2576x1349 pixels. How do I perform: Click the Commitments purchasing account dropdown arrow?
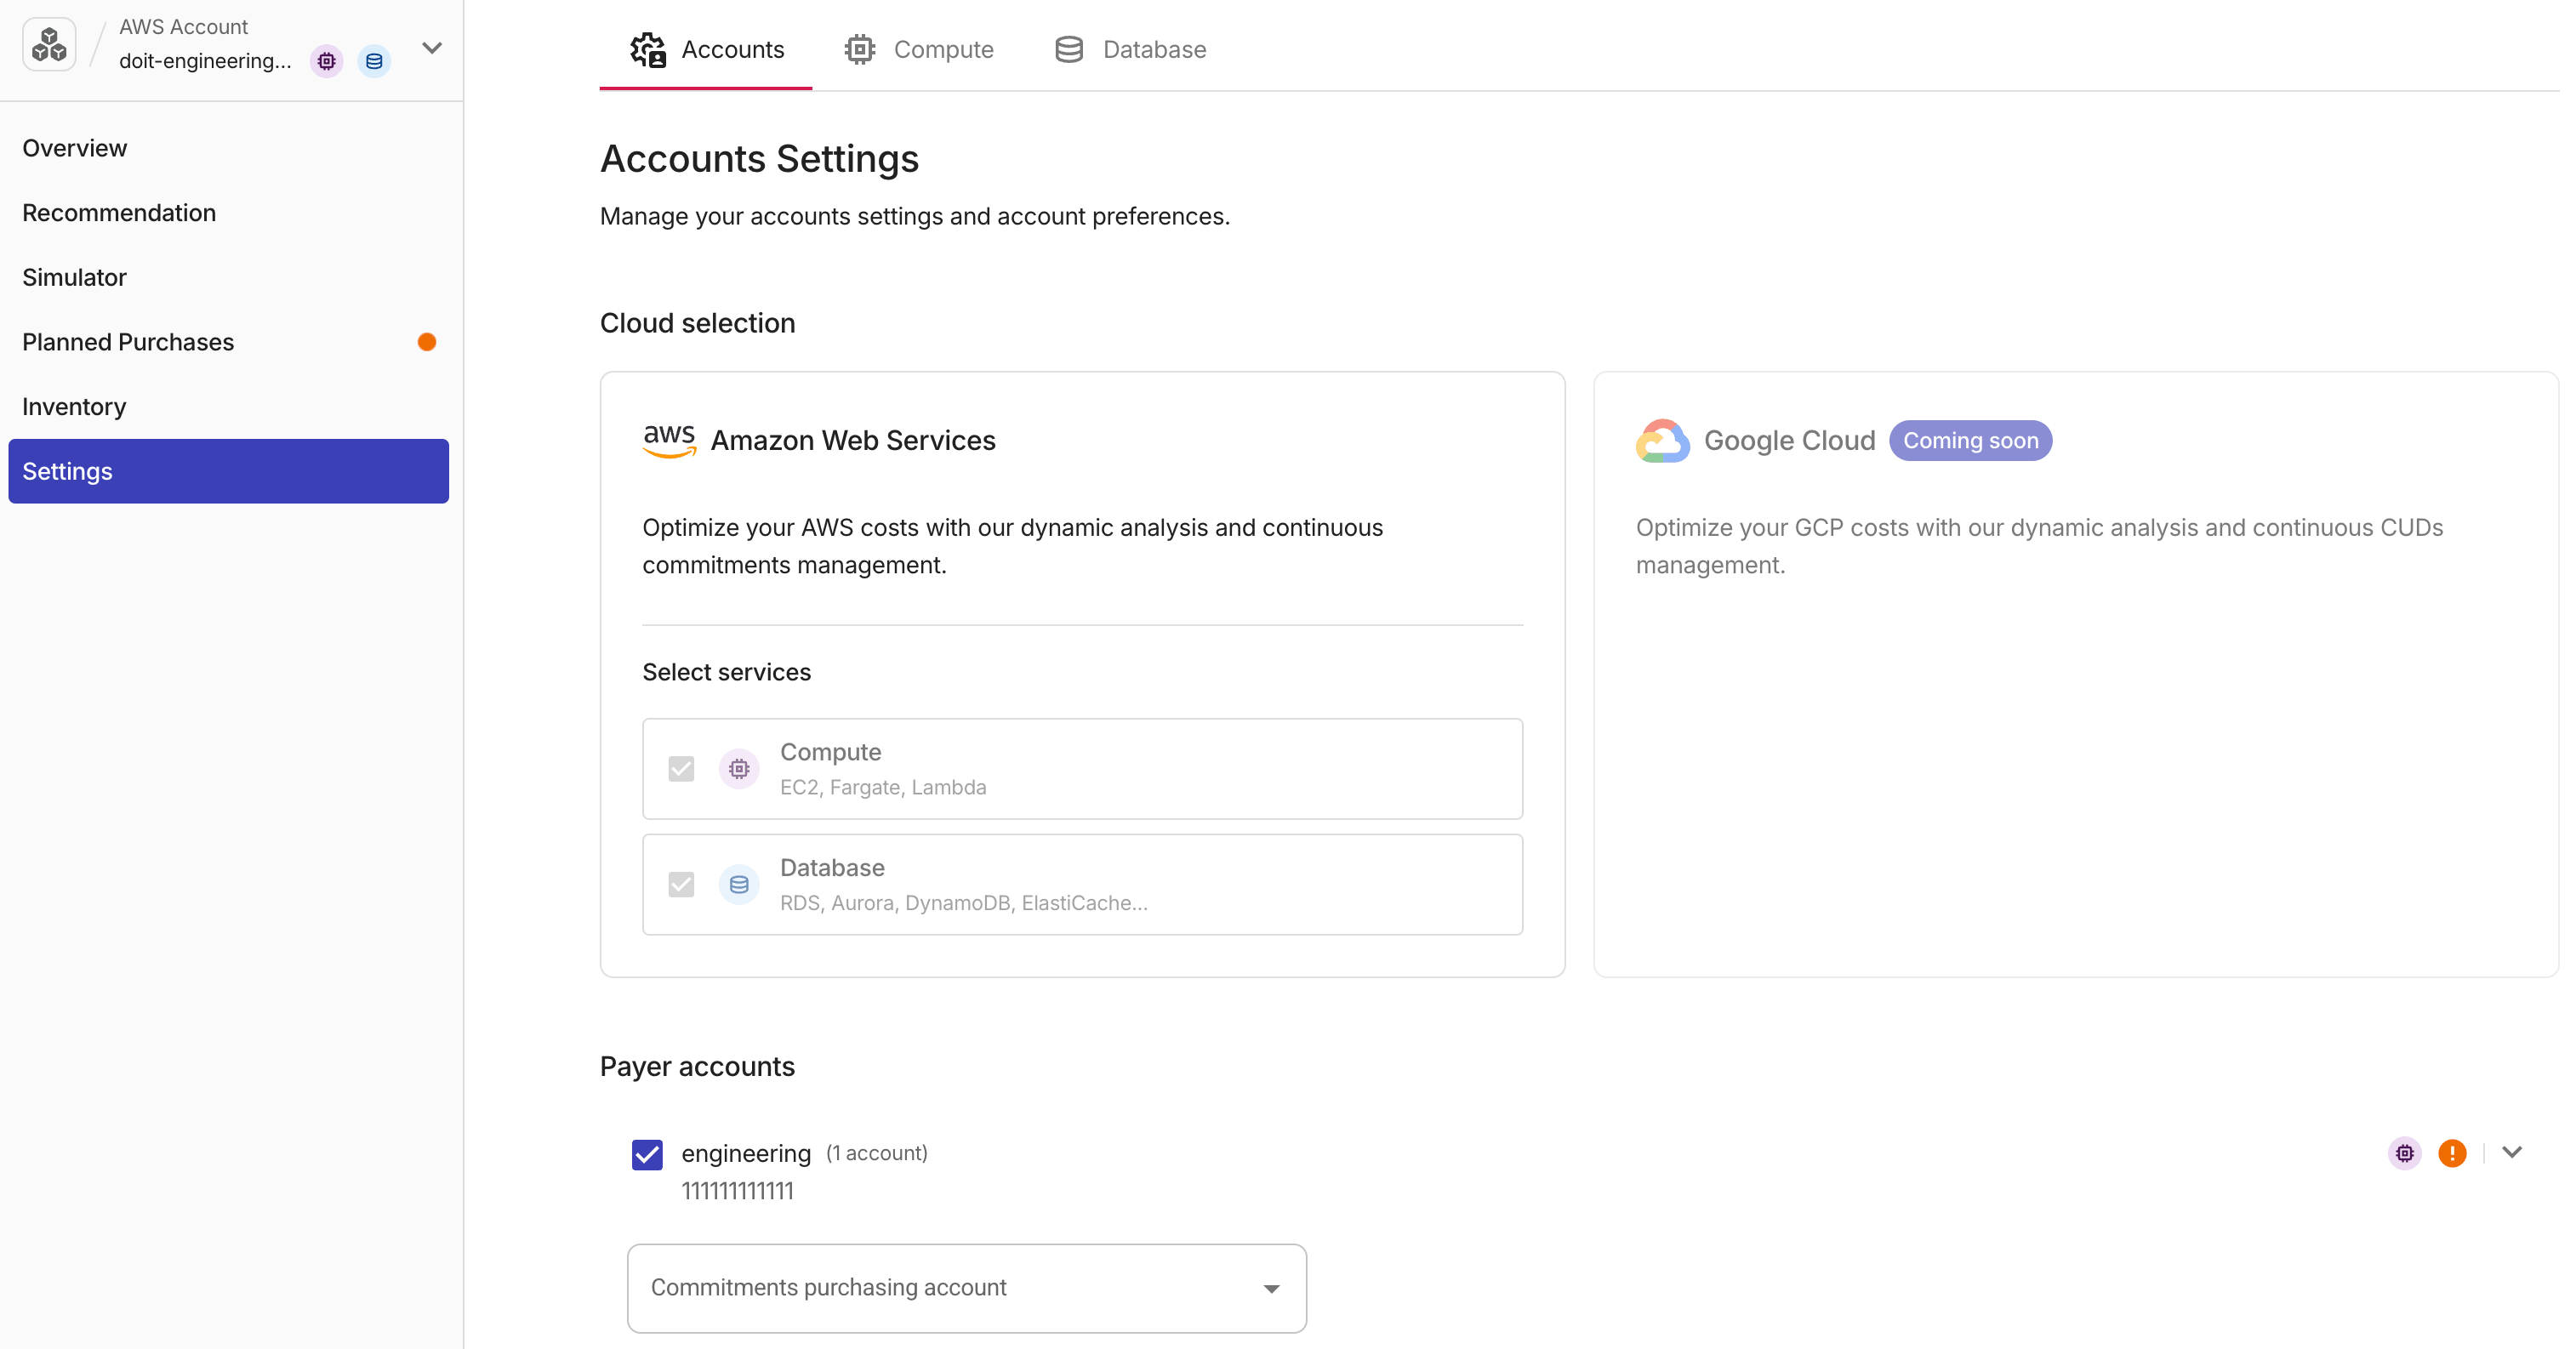point(1271,1288)
